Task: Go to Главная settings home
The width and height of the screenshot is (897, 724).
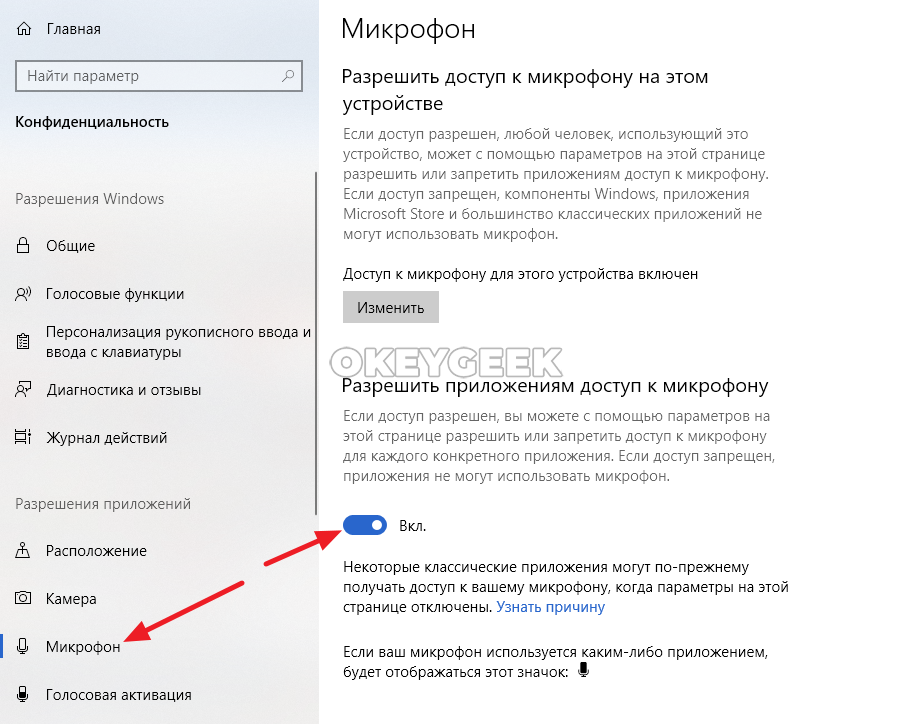Action: (73, 29)
